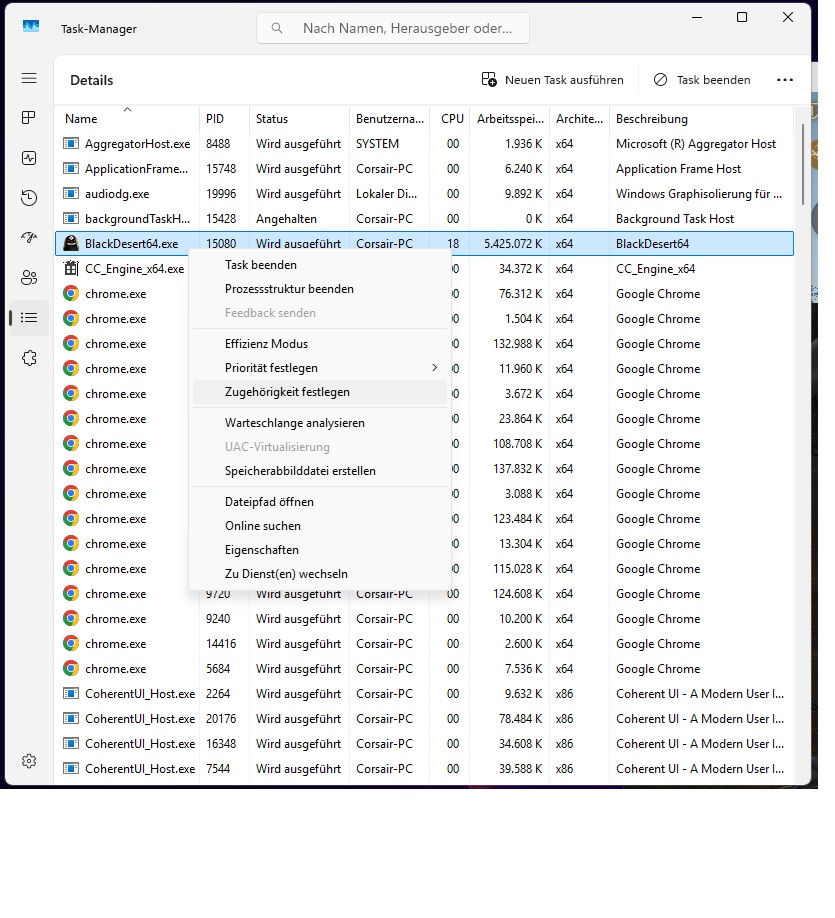This screenshot has height=918, width=835.
Task: Click the CoherentUI_Host.exe icon for PID 2264
Action: pos(71,693)
